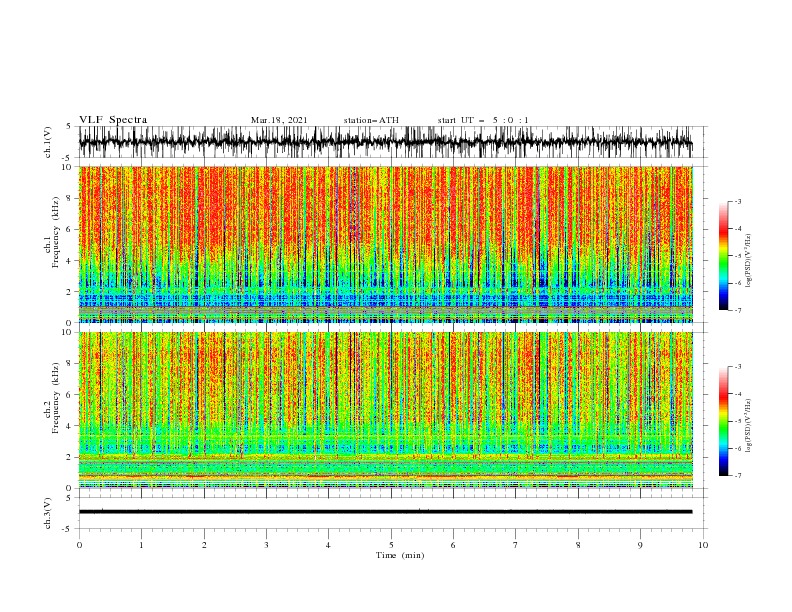This screenshot has height=612, width=792.
Task: Click time axis tick label '1'
Action: [x=141, y=545]
